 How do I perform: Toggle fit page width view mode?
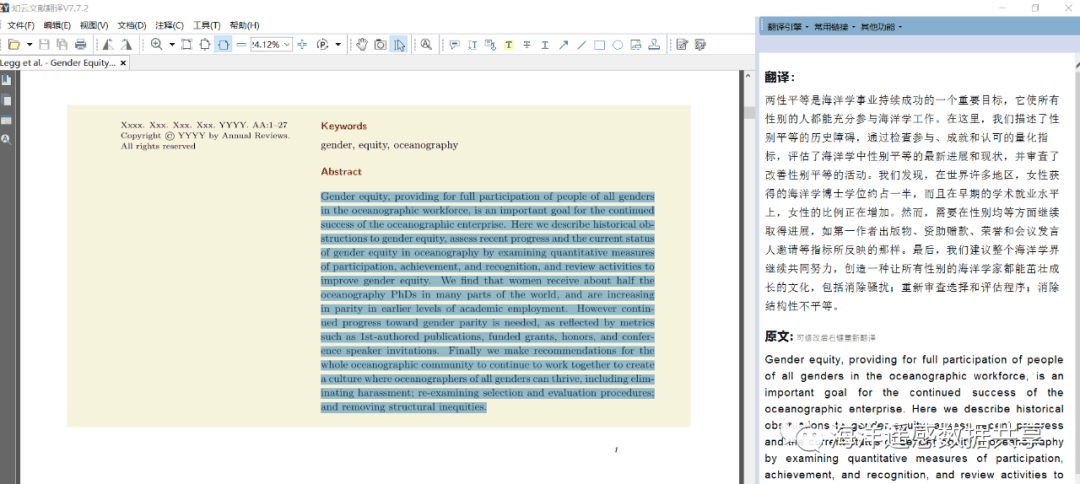click(223, 44)
